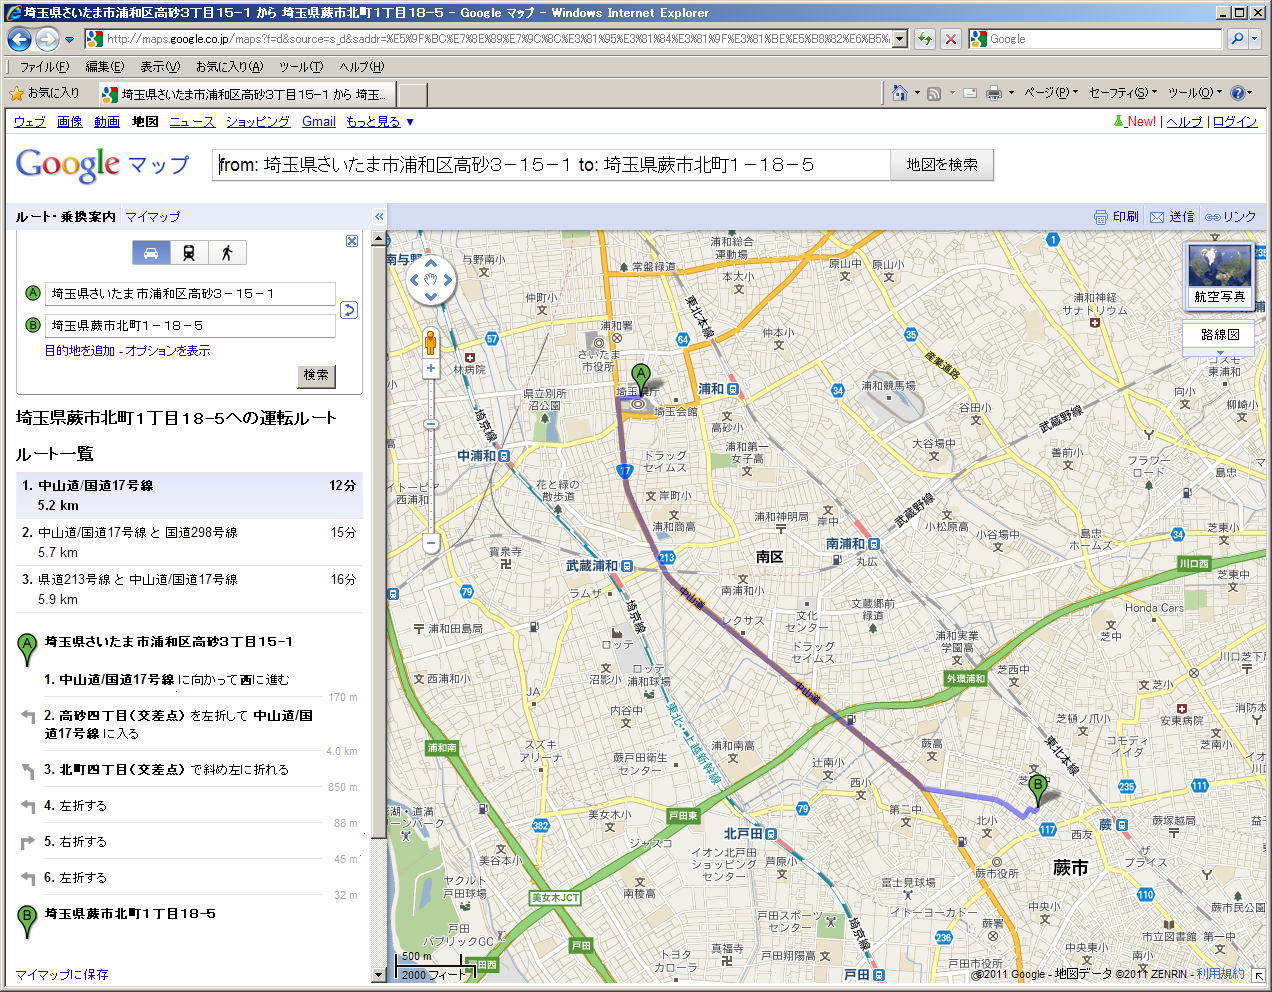Viewport: 1272px width, 992px height.
Task: Select the car driving mode button
Action: [x=151, y=253]
